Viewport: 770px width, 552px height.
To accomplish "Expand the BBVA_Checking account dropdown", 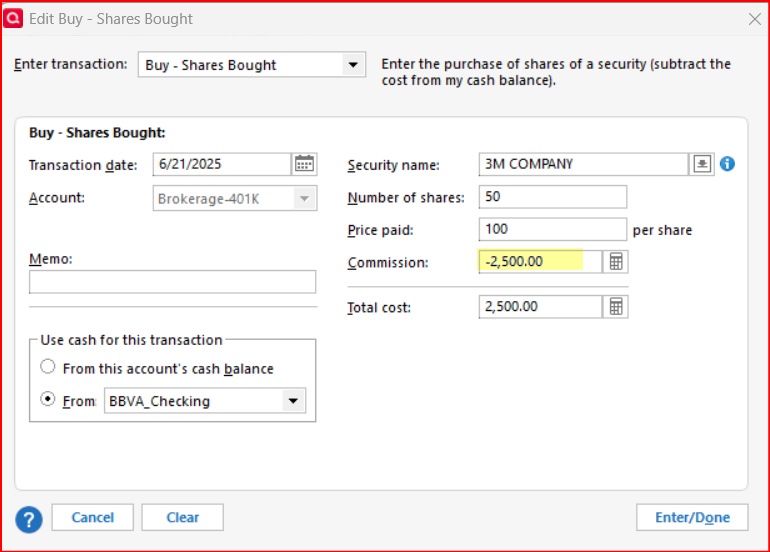I will click(293, 401).
